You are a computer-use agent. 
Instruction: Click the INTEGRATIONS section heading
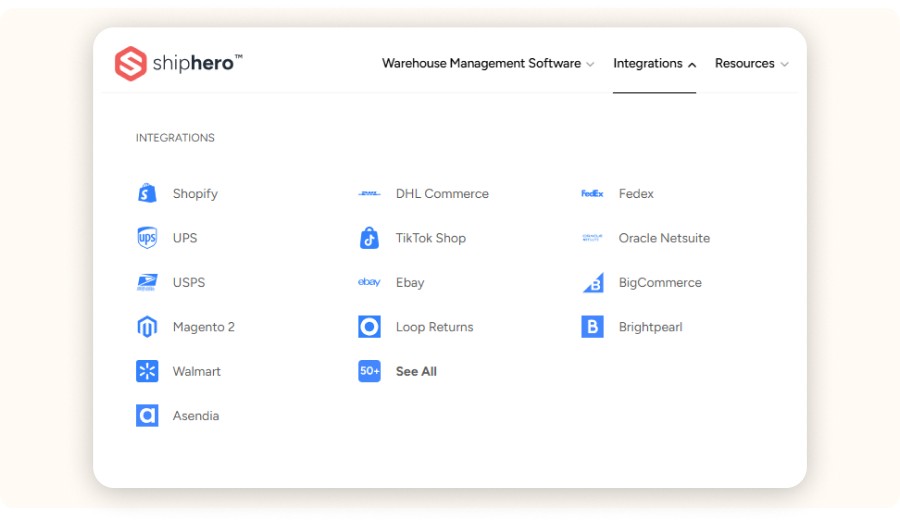(175, 138)
